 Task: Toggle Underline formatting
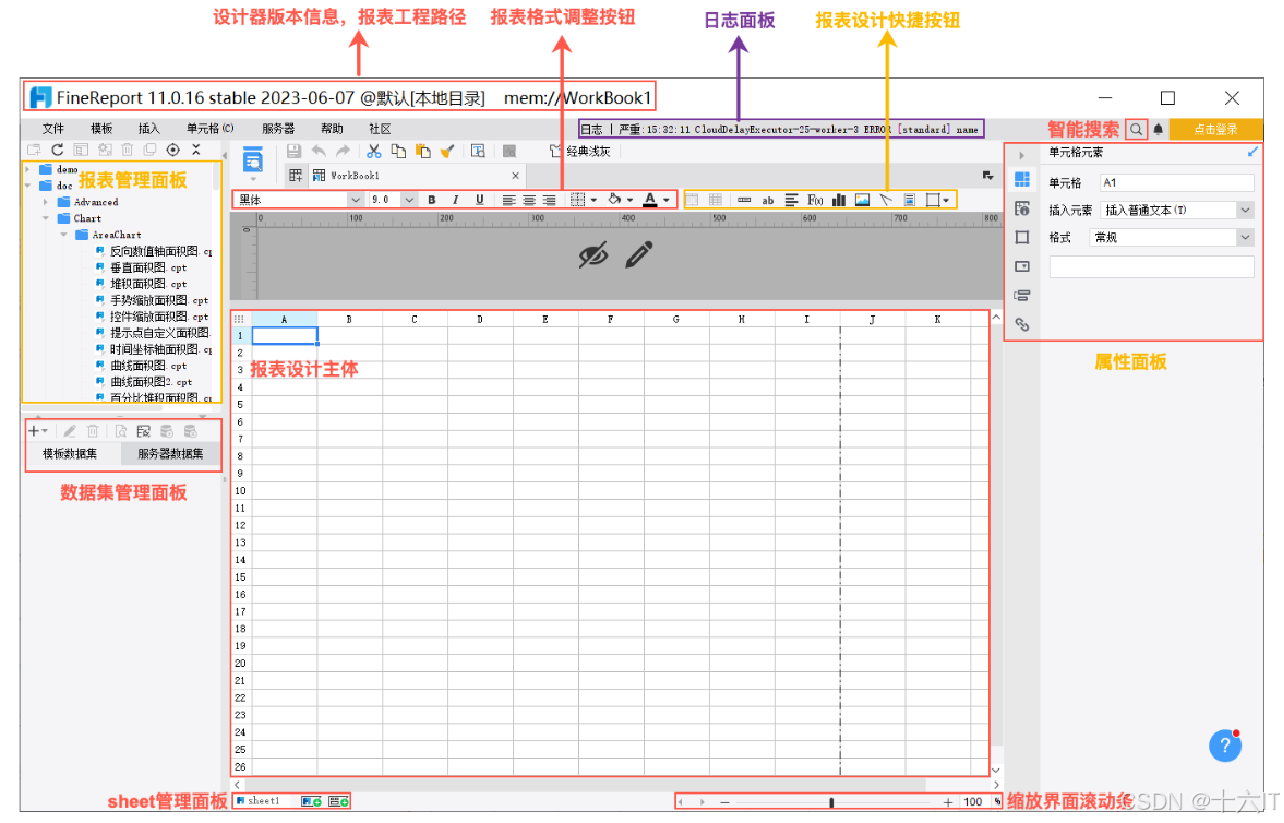479,200
